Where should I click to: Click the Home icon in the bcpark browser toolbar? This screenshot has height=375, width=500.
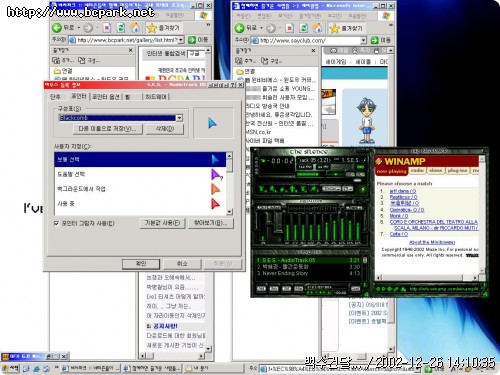coord(135,28)
